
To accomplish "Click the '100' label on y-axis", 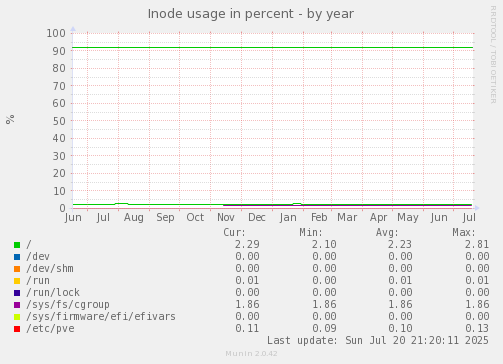I will [x=56, y=33].
